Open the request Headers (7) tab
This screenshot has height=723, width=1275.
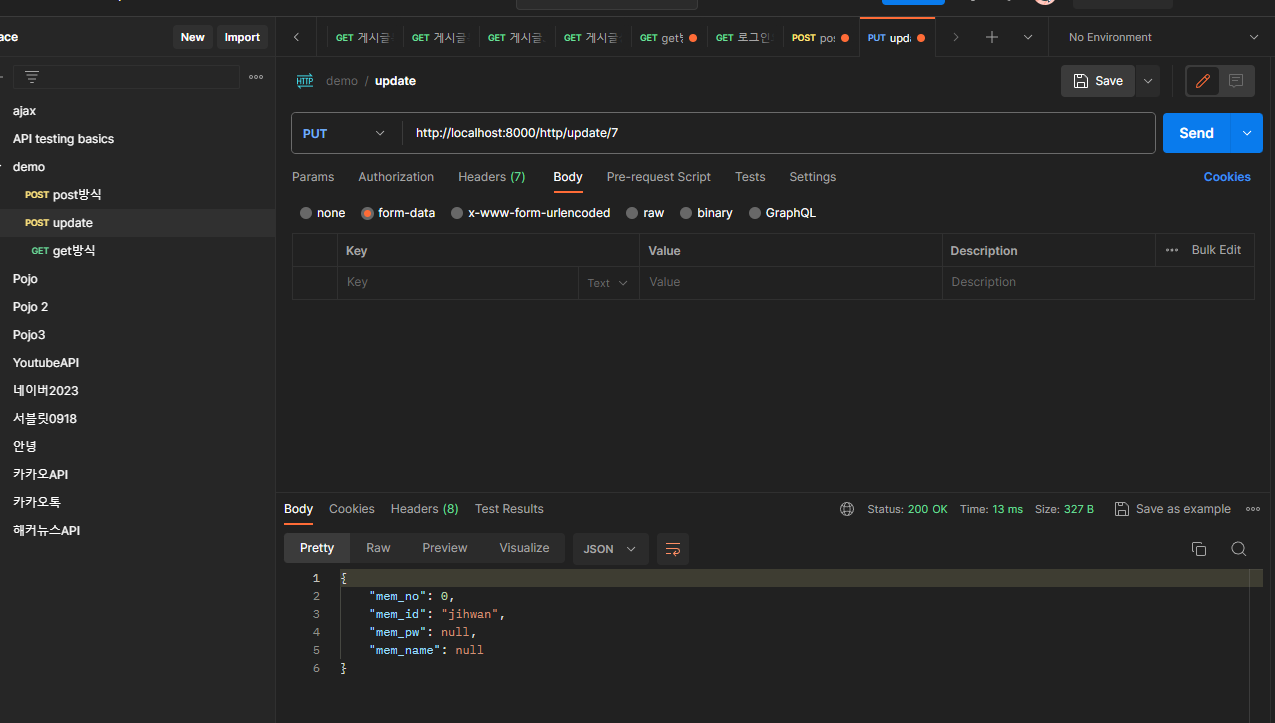point(492,177)
